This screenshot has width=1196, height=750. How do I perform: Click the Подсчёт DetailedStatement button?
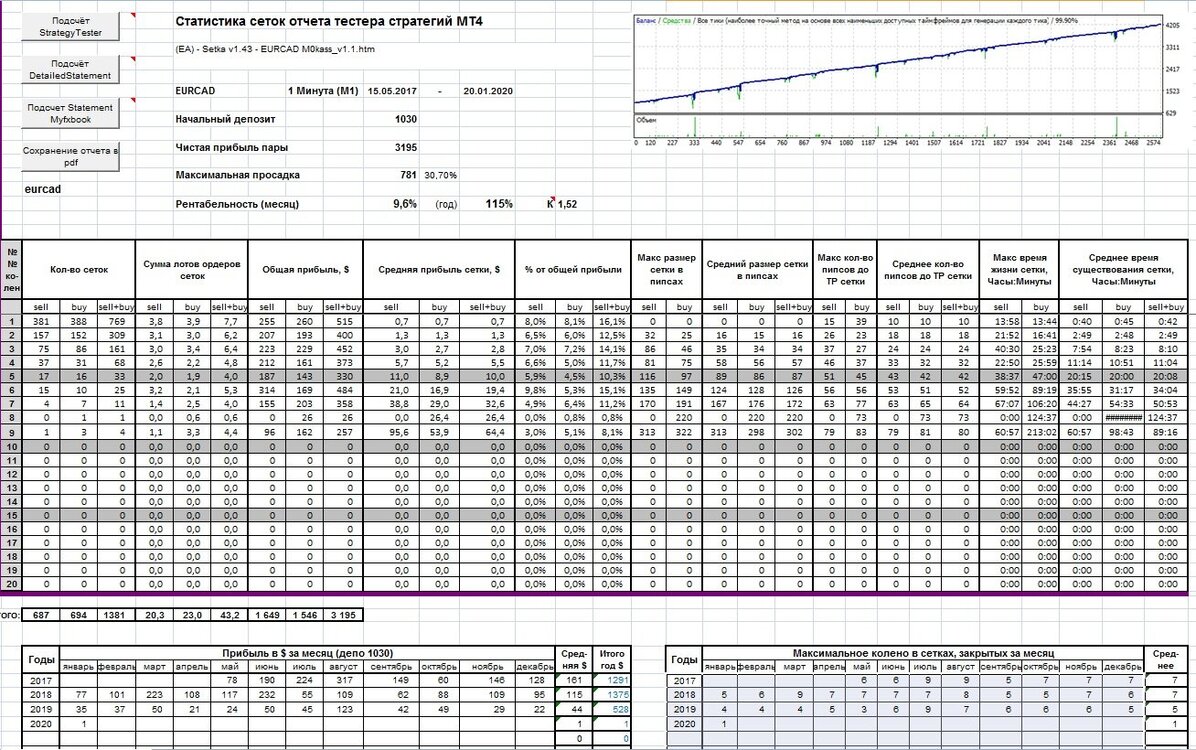click(70, 69)
